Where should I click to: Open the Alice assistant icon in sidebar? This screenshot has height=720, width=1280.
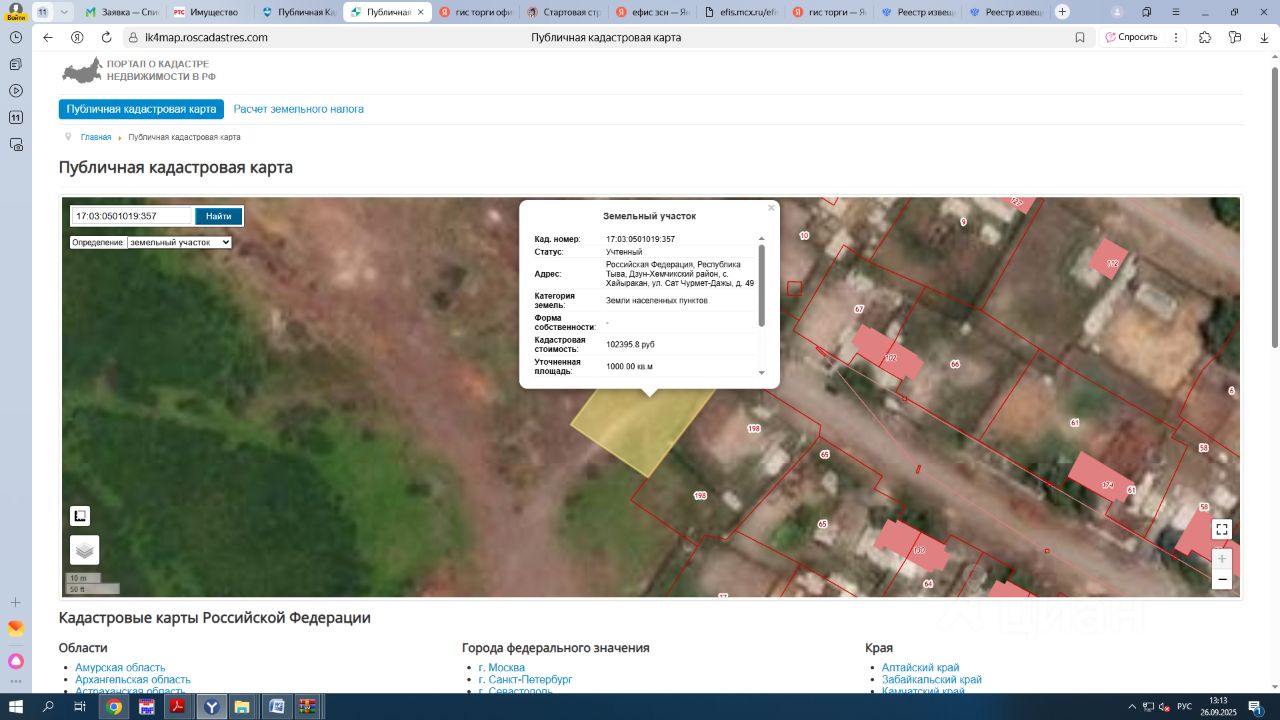point(16,661)
